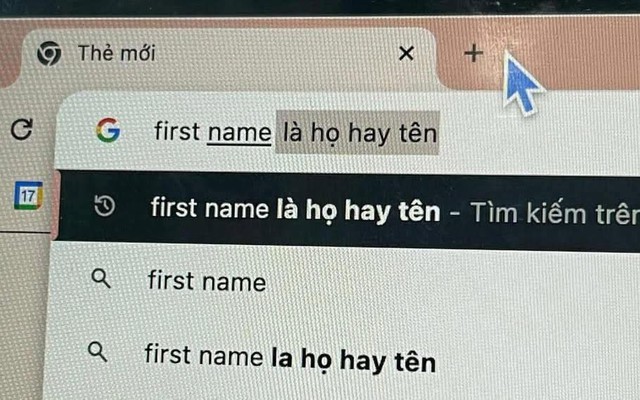Close the "Thẻ mới" tab

click(406, 53)
